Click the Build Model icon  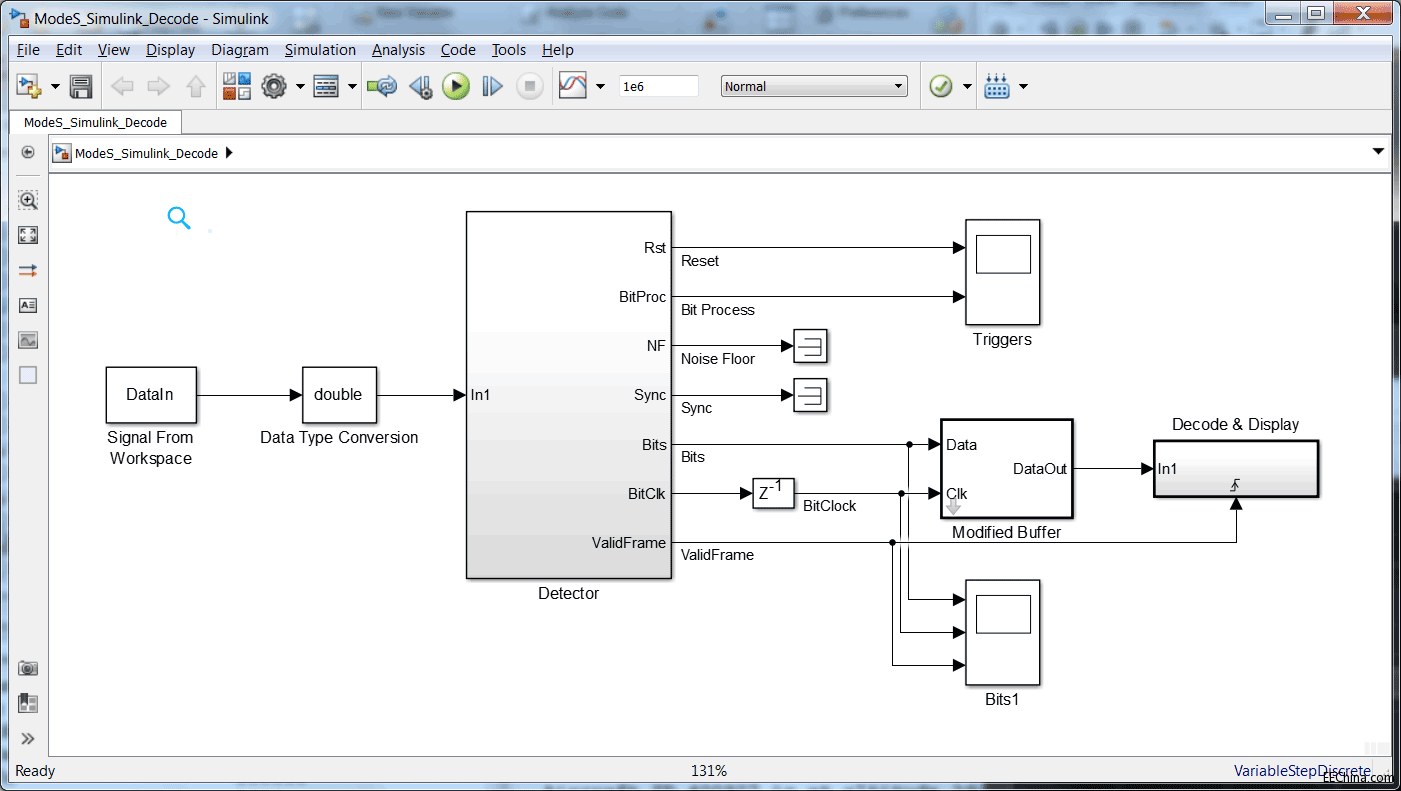[997, 87]
